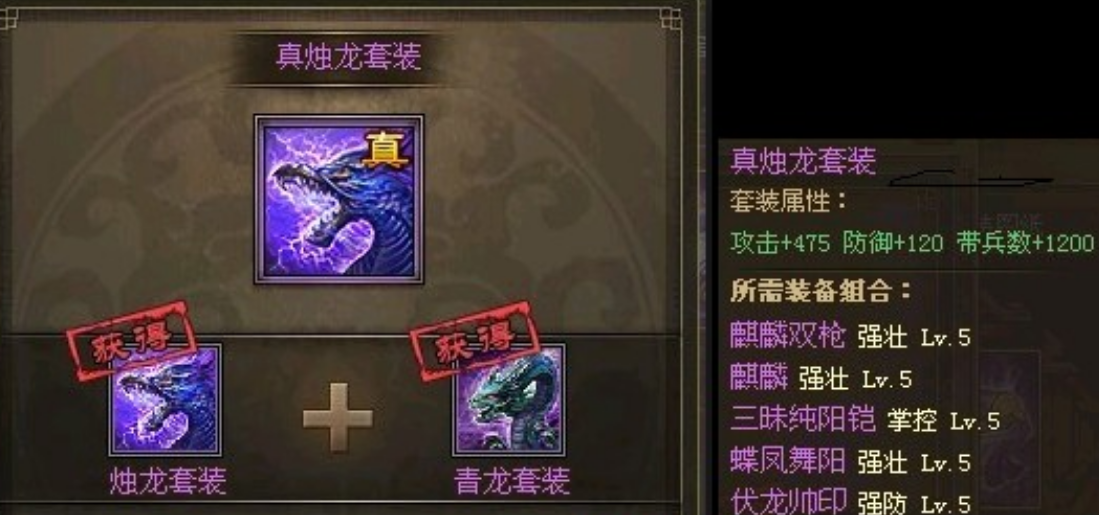
Task: Select 蝶凤舞阳 强壮 Lv.5 entry
Action: pyautogui.click(x=850, y=462)
